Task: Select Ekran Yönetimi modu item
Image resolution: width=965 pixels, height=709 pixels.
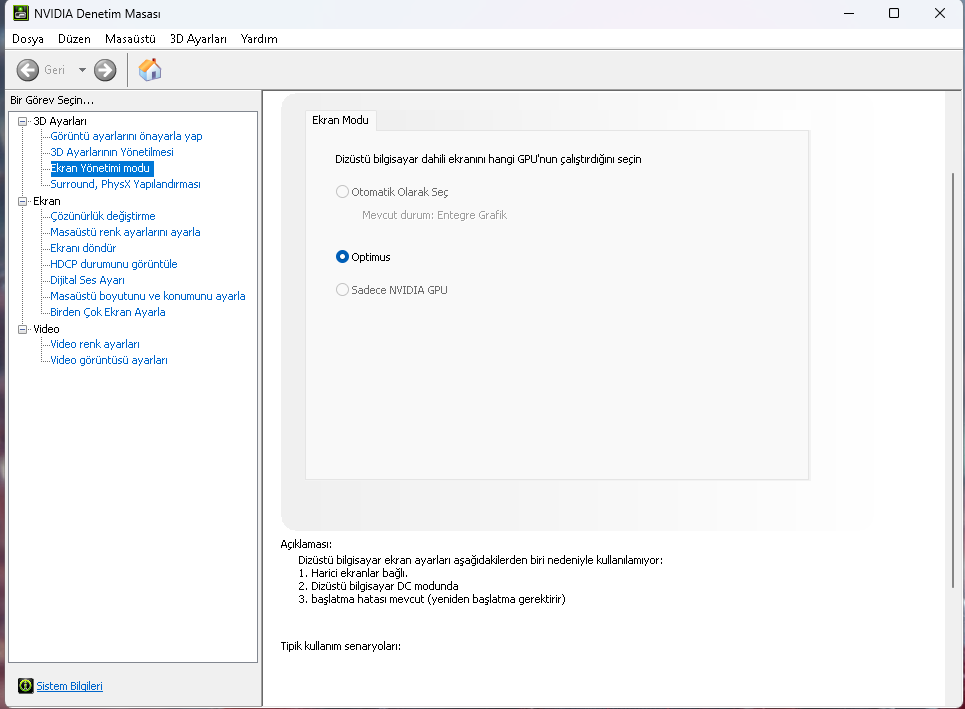Action: (x=101, y=168)
